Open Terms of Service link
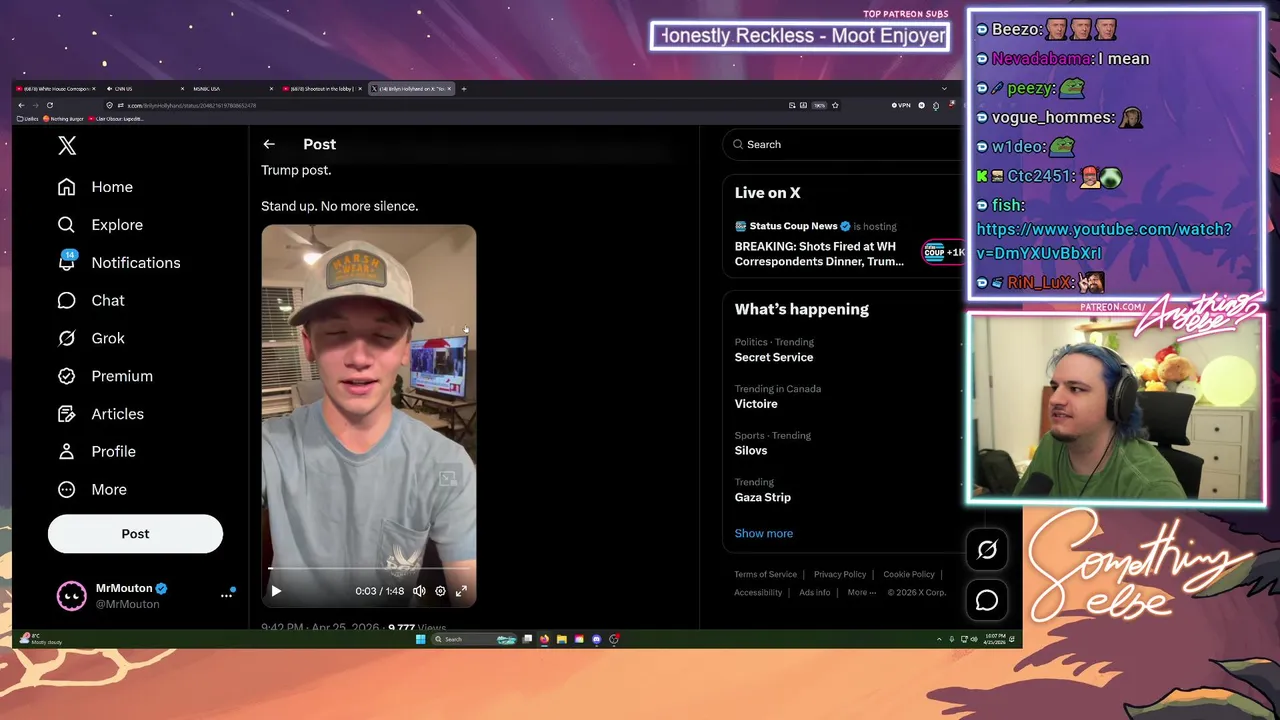This screenshot has width=1280, height=720. pos(765,574)
